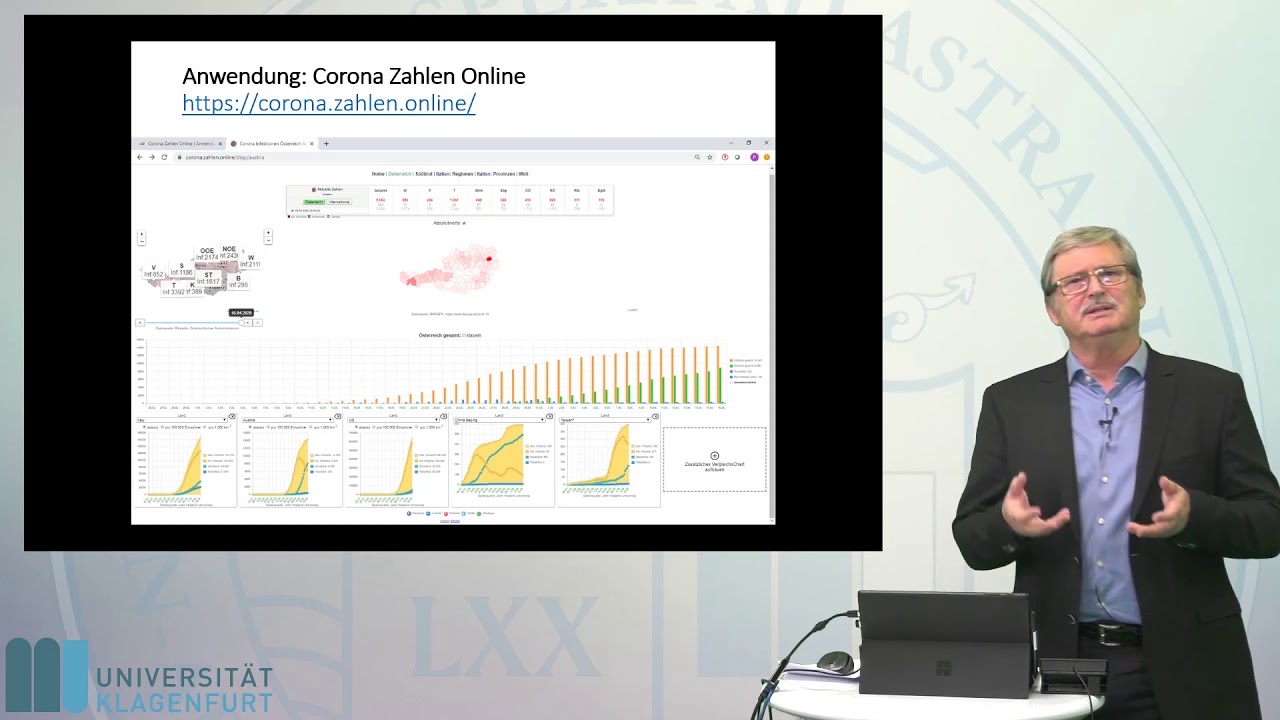Remove the Italy comparison chart
Image resolution: width=1280 pixels, height=720 pixels.
(x=232, y=416)
